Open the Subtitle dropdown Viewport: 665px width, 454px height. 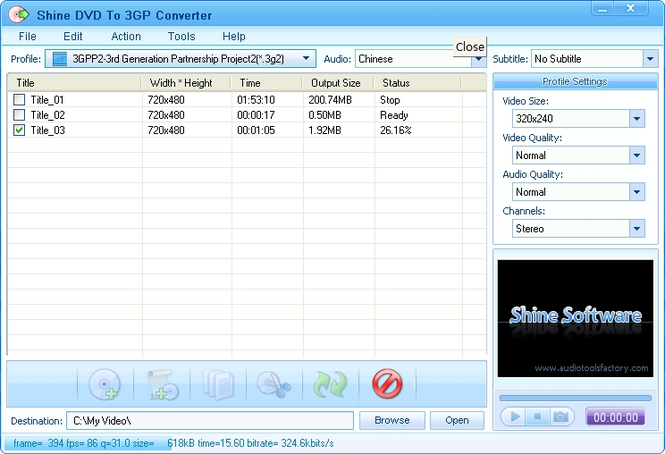coord(650,59)
